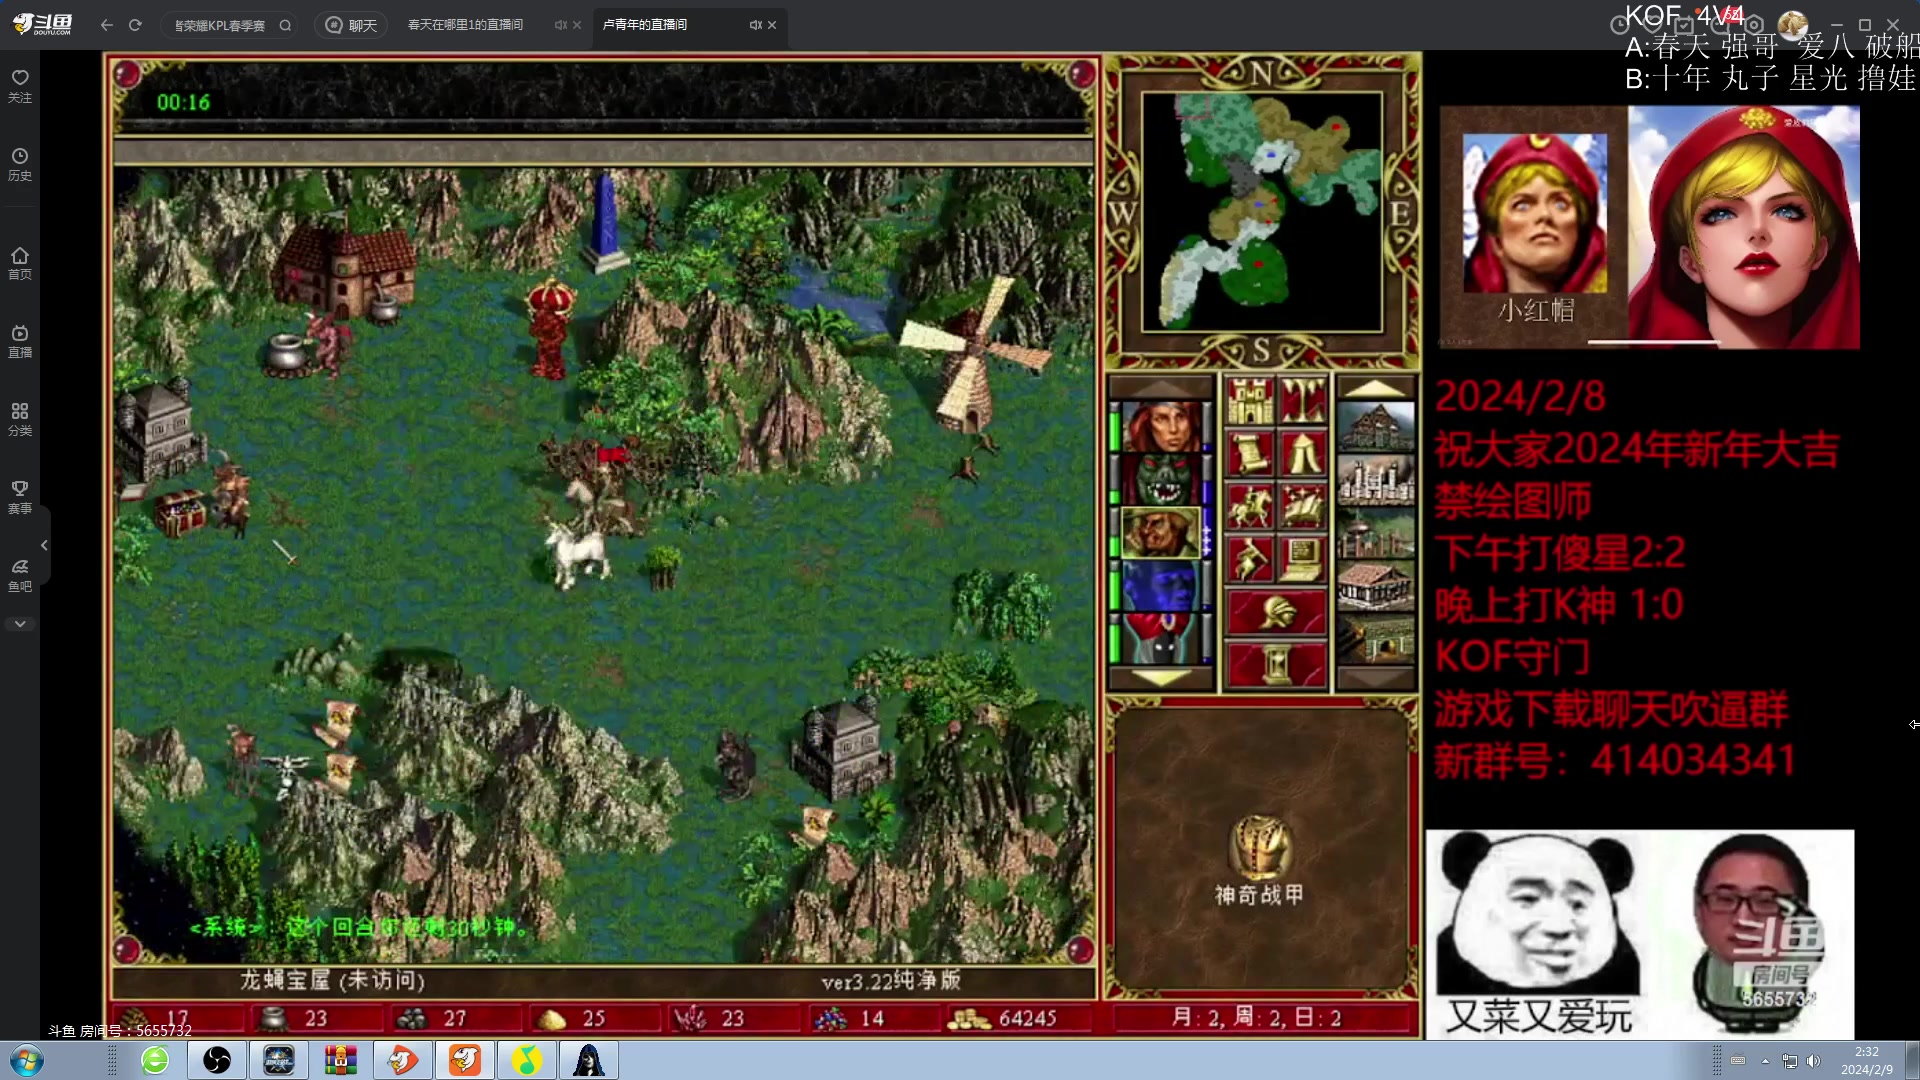Image resolution: width=1920 pixels, height=1080 pixels.
Task: Close 卢青年的直播间 tab
Action: [x=772, y=25]
